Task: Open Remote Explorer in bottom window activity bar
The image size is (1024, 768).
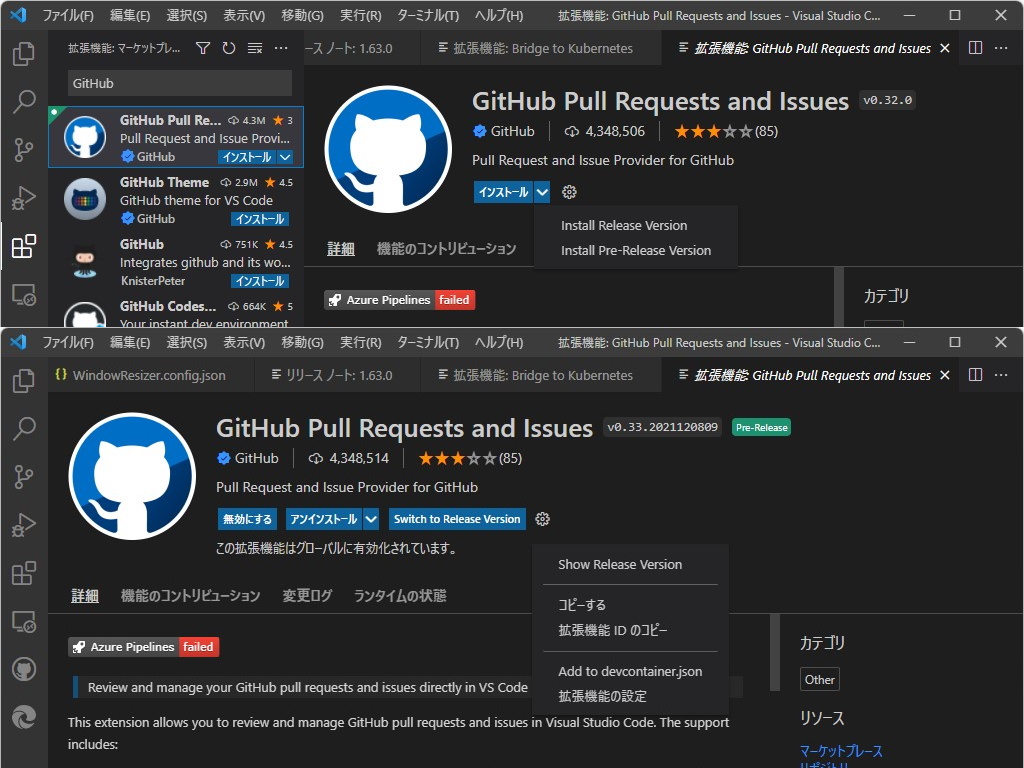Action: pyautogui.click(x=24, y=622)
